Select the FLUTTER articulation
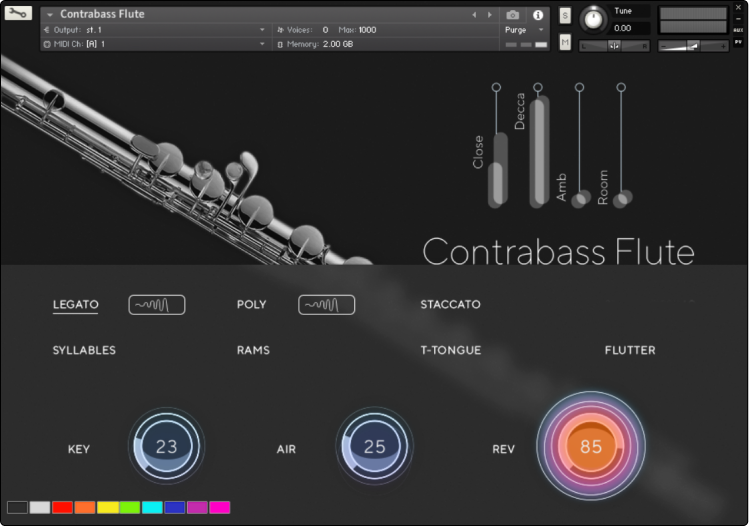 (x=630, y=350)
